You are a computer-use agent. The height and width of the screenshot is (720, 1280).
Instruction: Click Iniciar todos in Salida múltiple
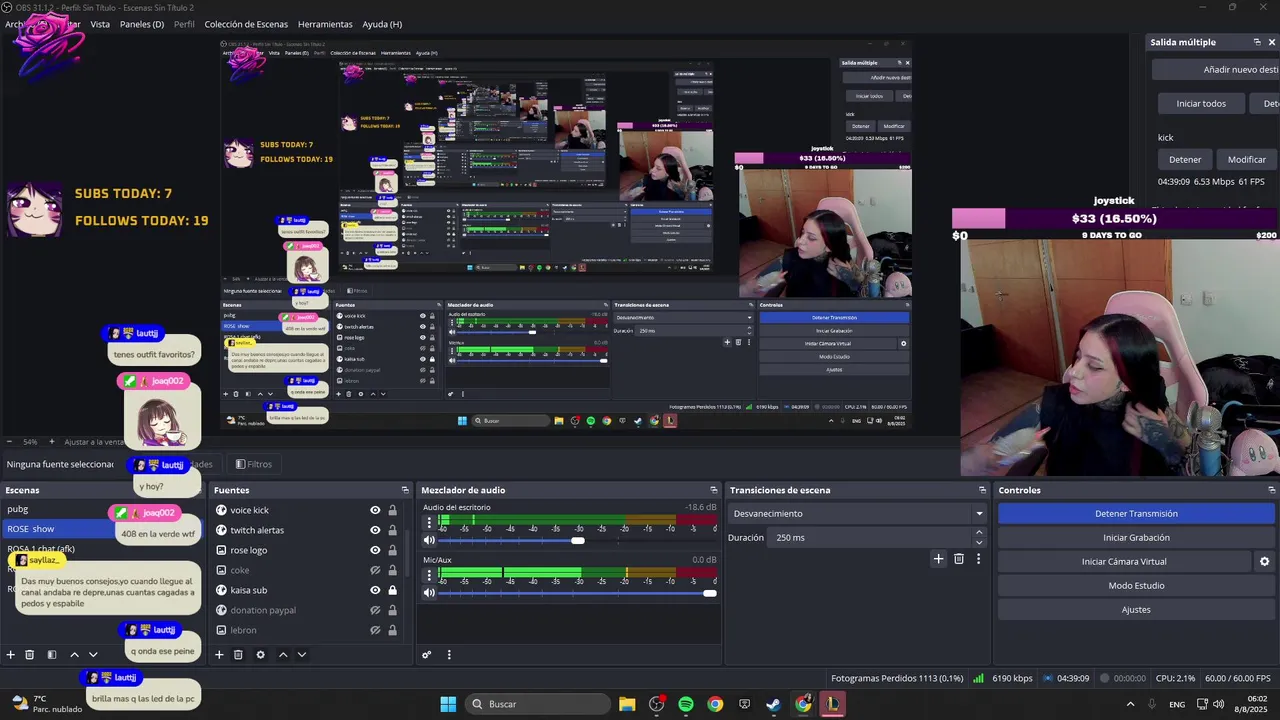[x=1201, y=103]
